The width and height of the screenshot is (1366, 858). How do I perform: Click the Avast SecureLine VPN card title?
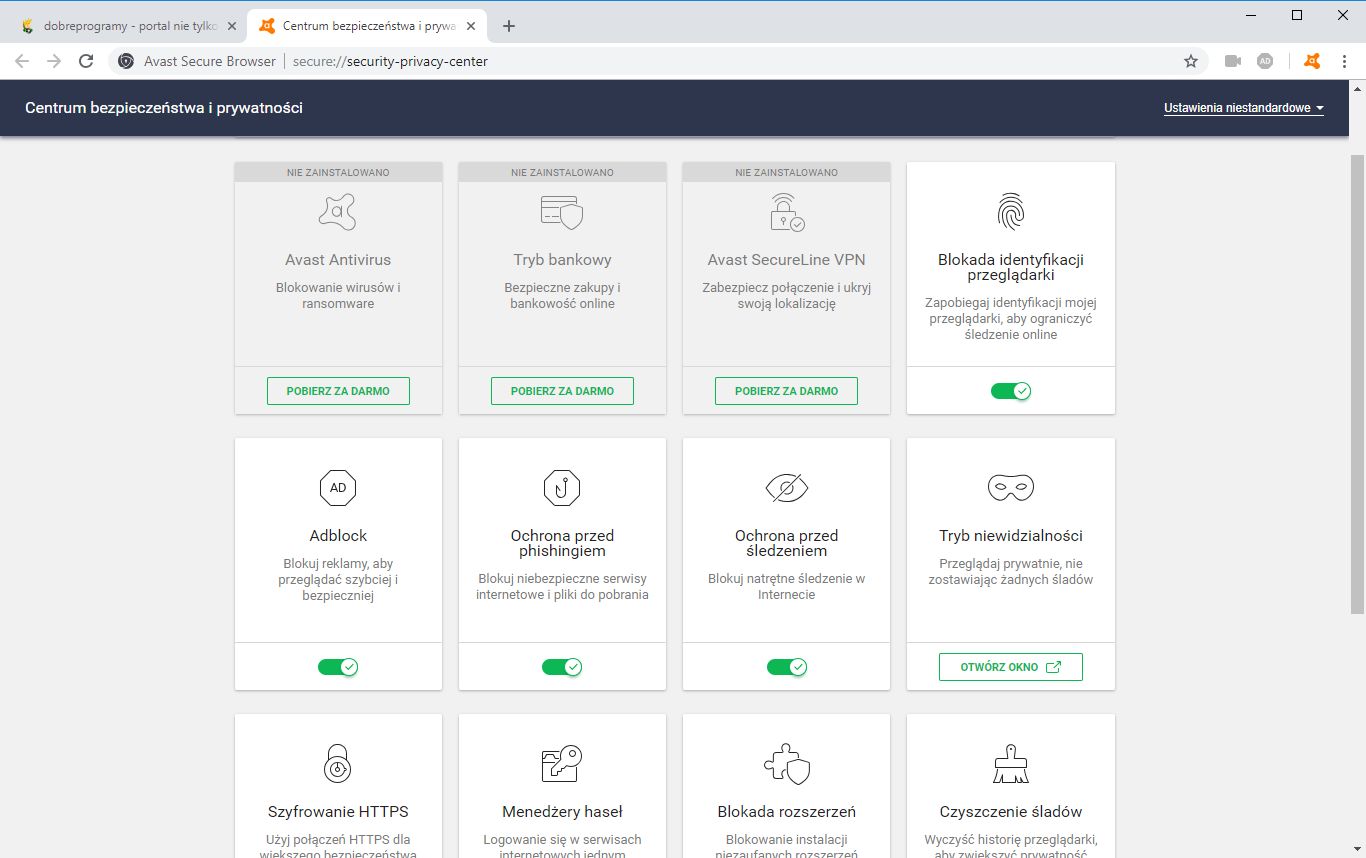coord(786,260)
